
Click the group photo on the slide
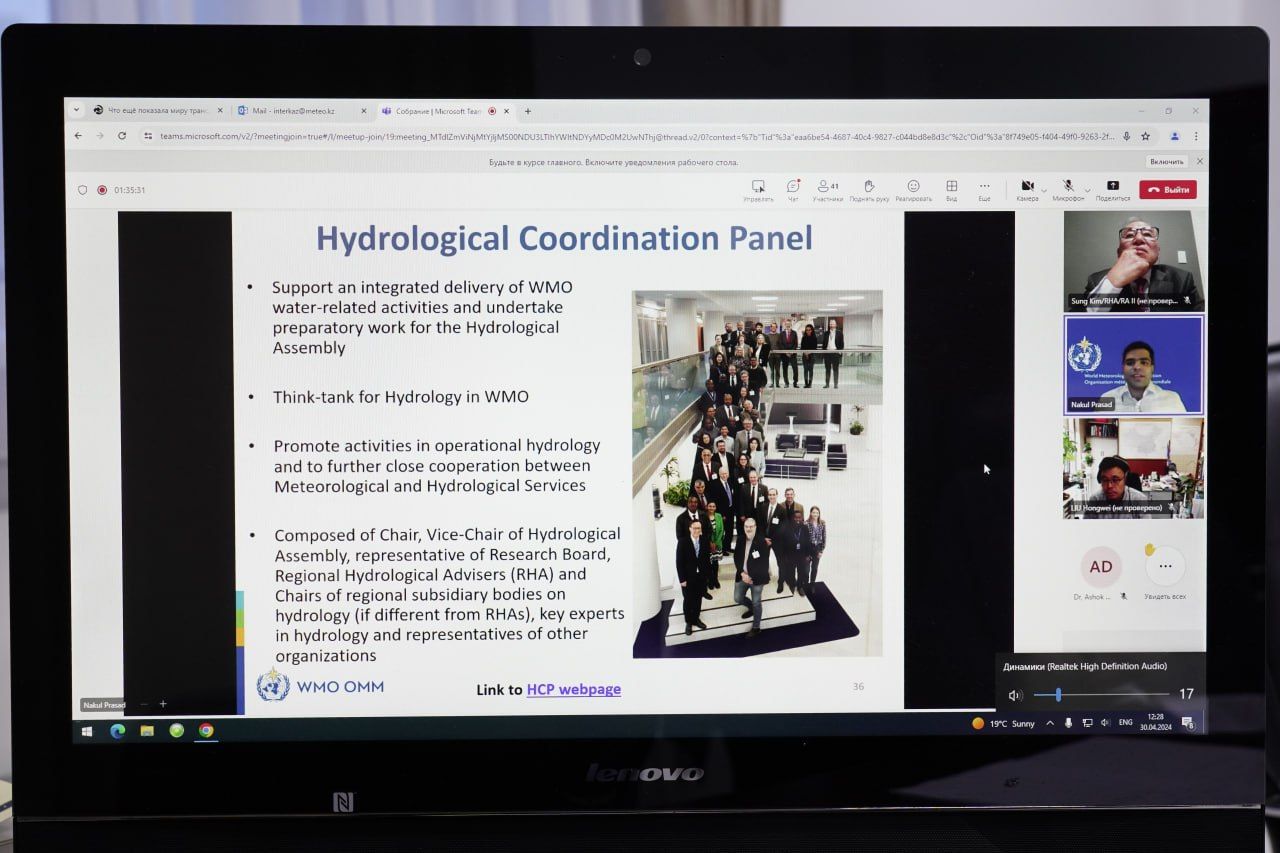tap(758, 474)
